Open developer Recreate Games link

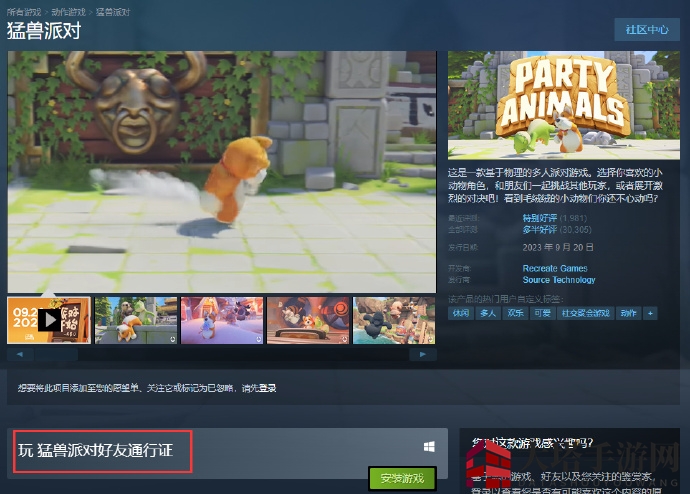[555, 268]
